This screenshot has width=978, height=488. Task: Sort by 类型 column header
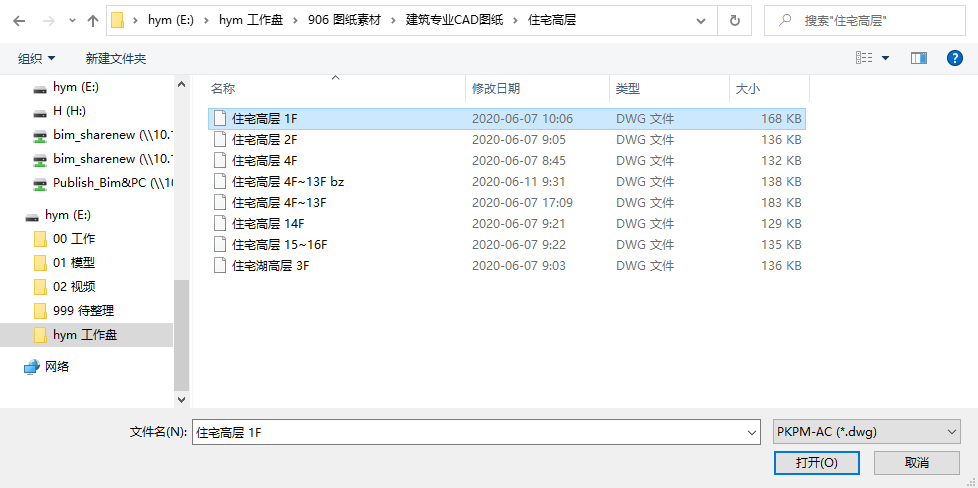[x=669, y=89]
